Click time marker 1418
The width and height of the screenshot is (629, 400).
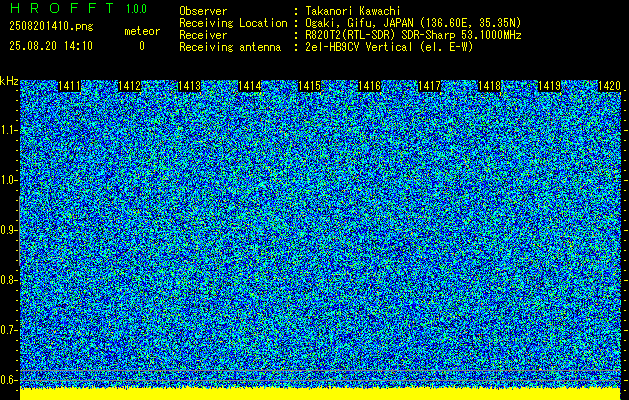tap(490, 86)
